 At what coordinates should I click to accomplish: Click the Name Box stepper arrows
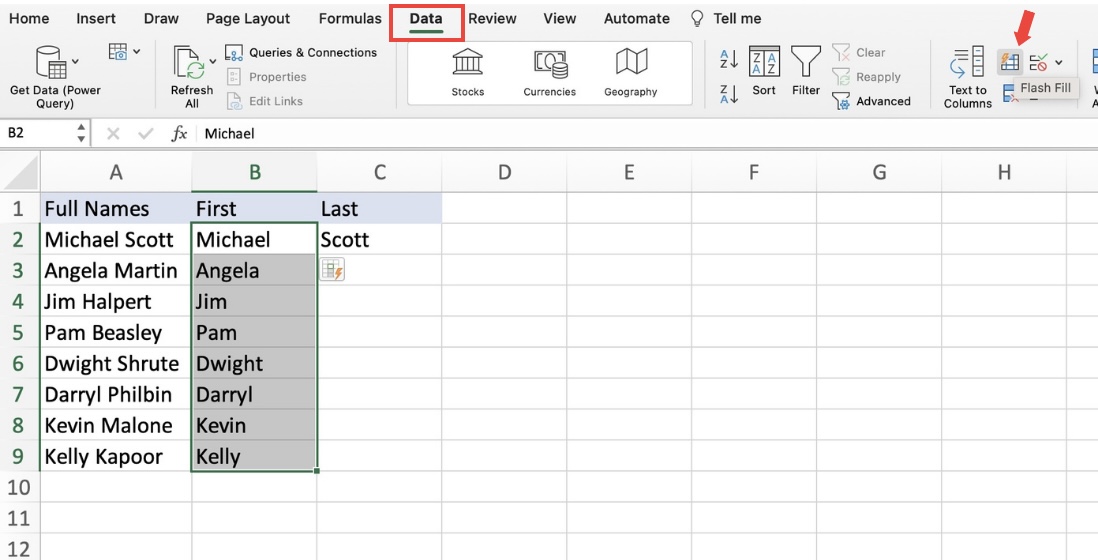(81, 133)
